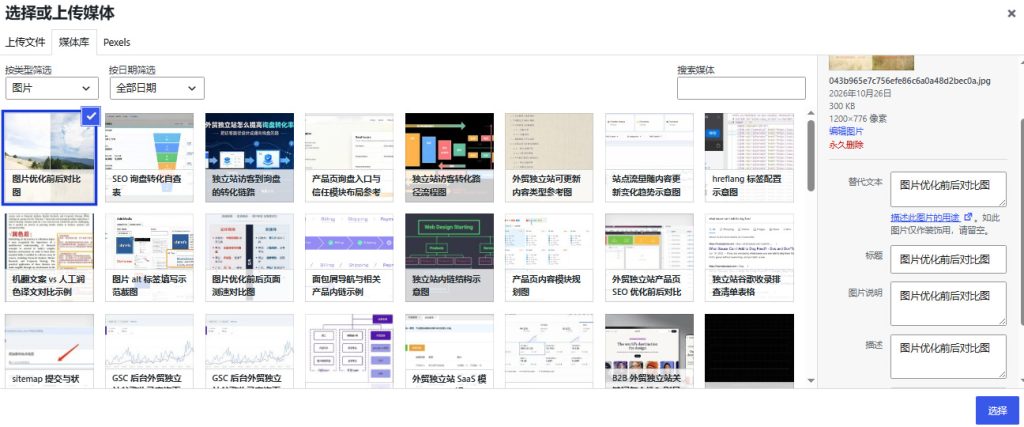The image size is (1024, 427).
Task: Select the 独立站访客到询盘的转化链路 thumbnail
Action: point(249,157)
